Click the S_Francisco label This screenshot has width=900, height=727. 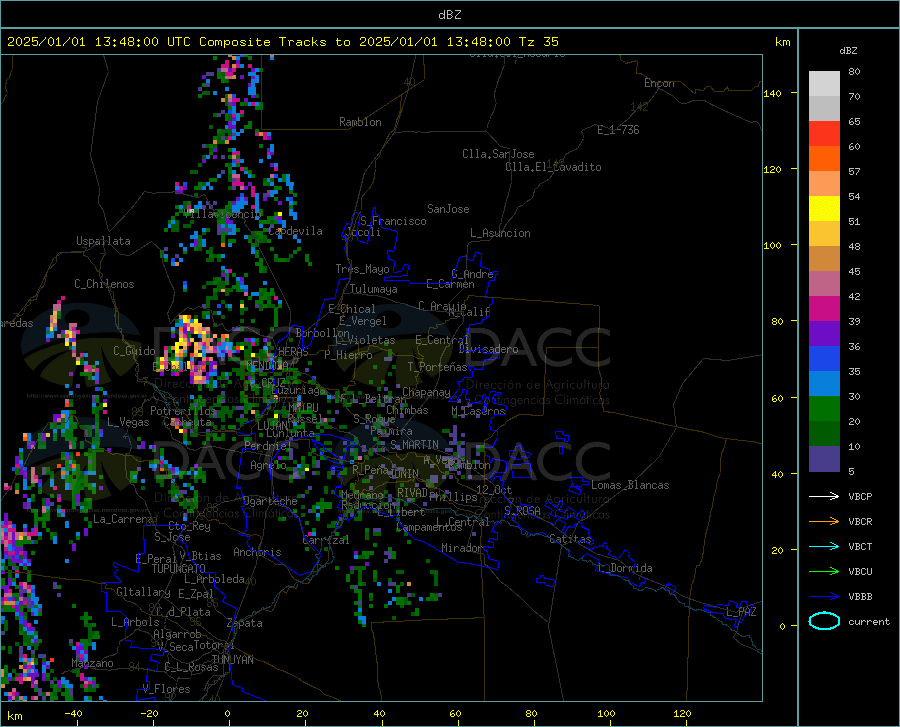pos(393,221)
